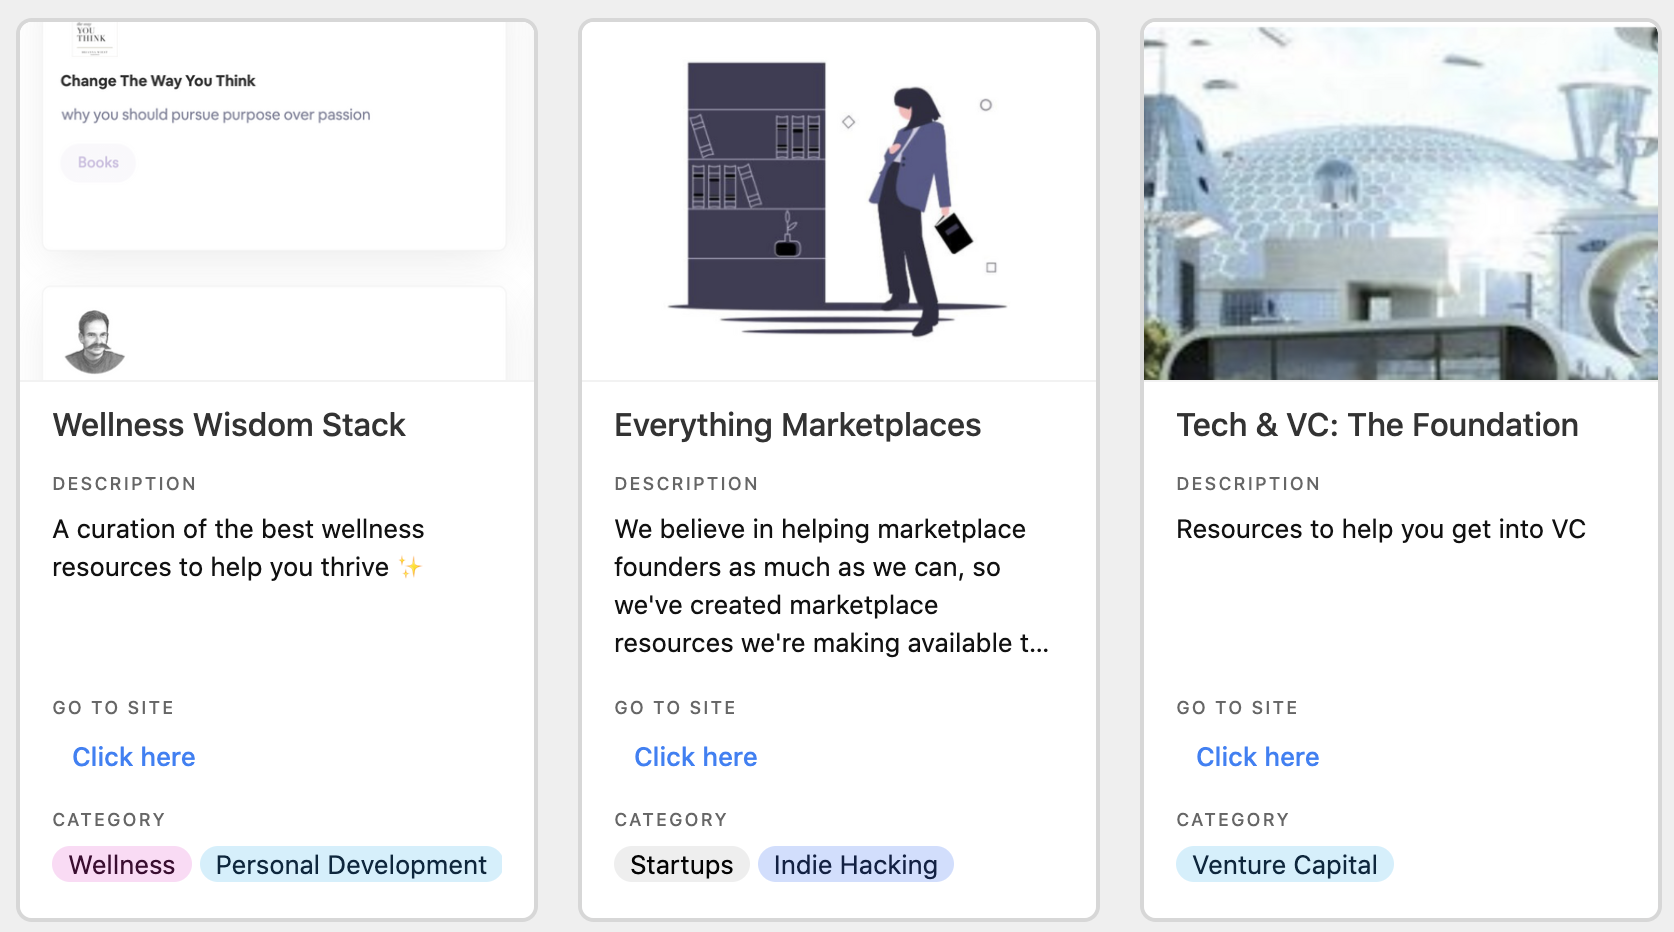Click the Startups category tag
This screenshot has width=1674, height=932.
[x=682, y=865]
